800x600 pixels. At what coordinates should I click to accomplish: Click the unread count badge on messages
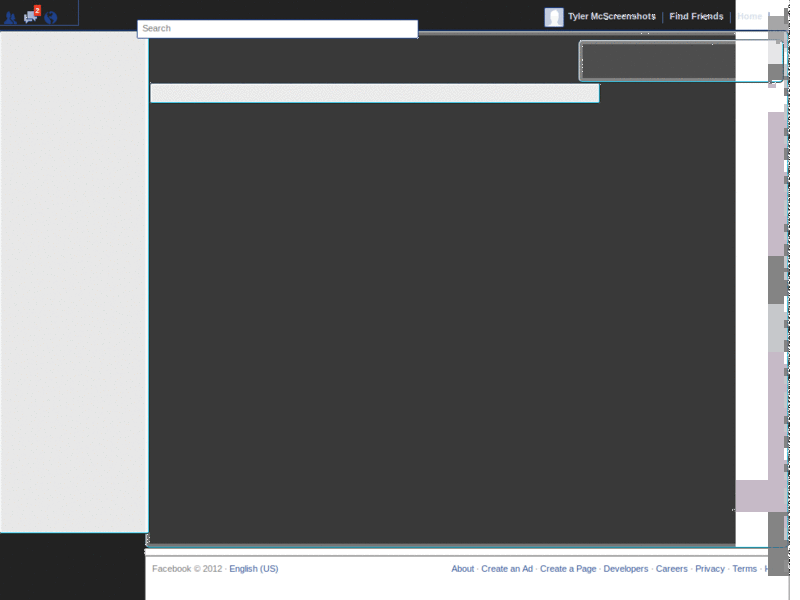coord(37,9)
